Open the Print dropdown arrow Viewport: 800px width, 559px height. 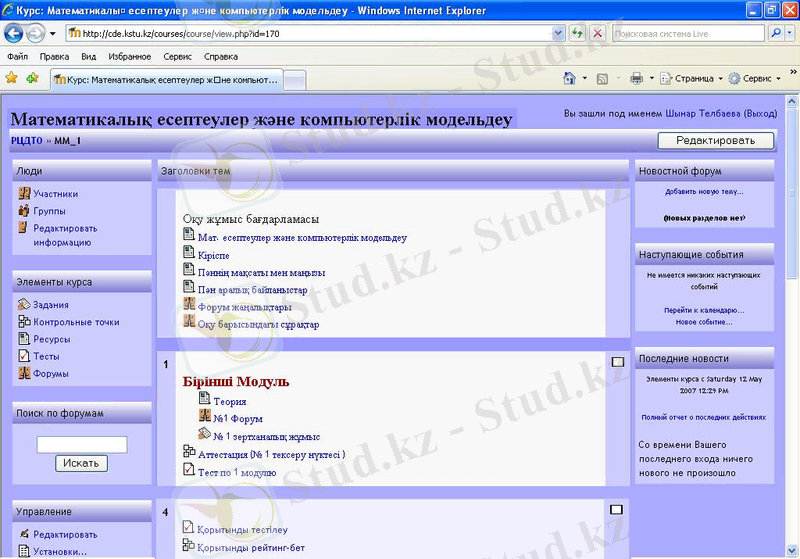coord(652,79)
